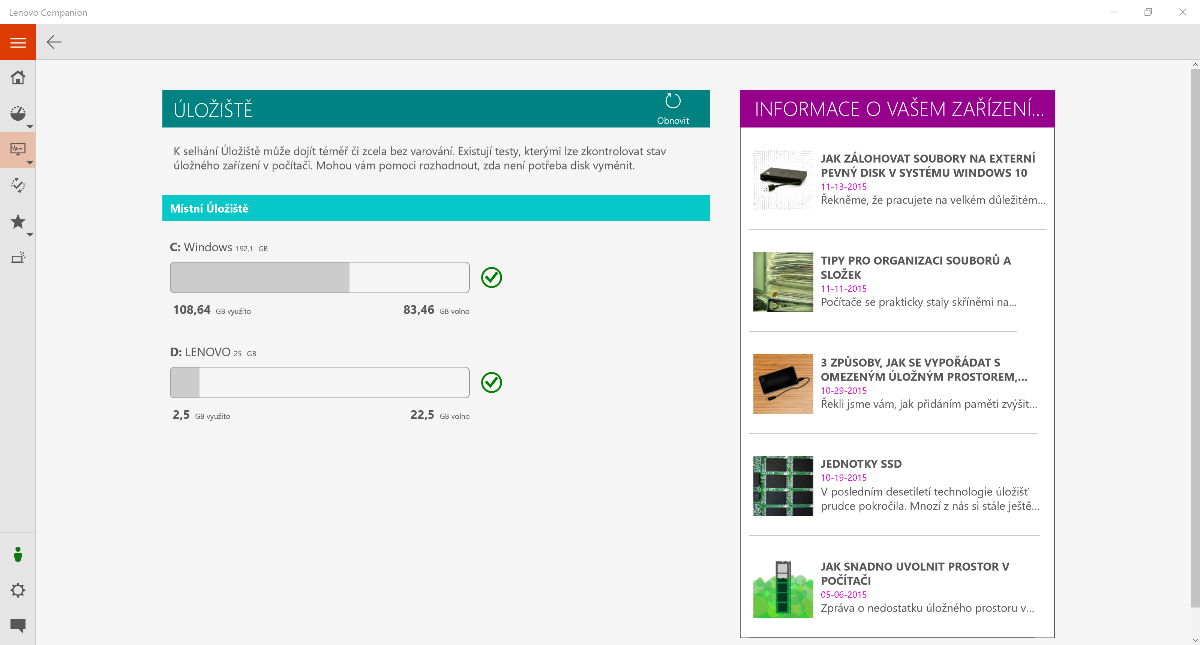Expand the arrow beside the gauge icon
The width and height of the screenshot is (1200, 645).
coord(30,127)
